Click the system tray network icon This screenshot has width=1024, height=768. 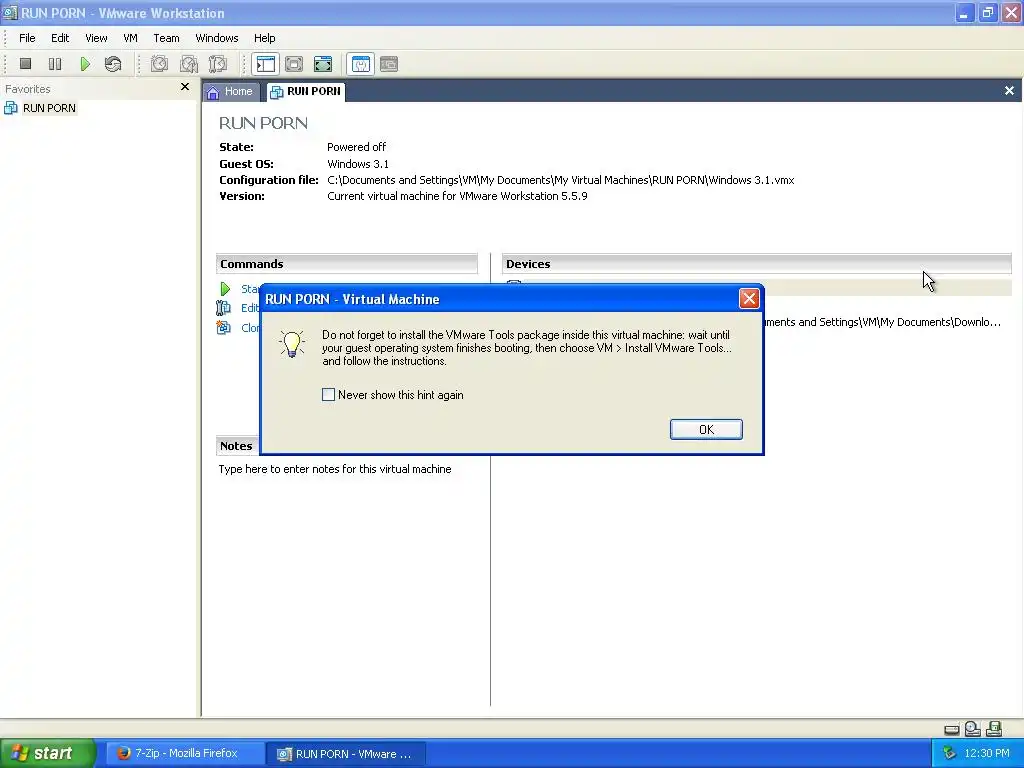pyautogui.click(x=950, y=753)
